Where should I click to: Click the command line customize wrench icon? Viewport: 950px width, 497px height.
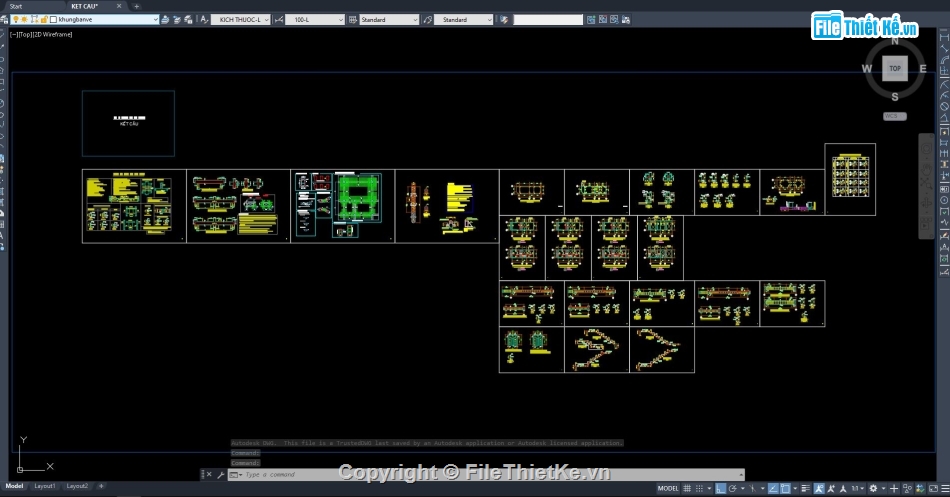pos(221,475)
